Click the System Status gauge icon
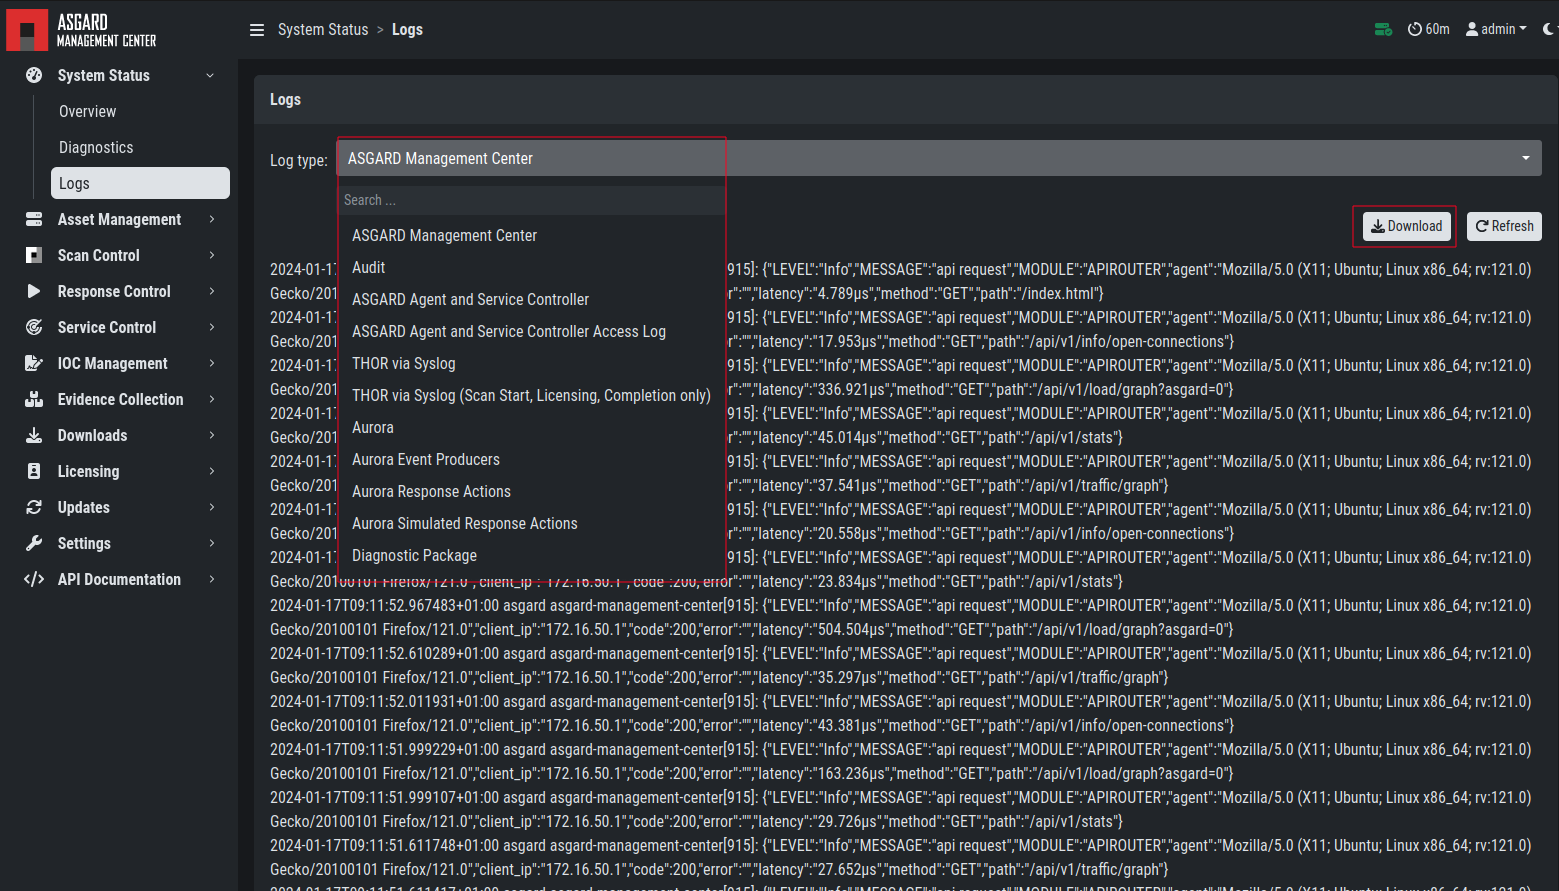1559x891 pixels. 34,75
